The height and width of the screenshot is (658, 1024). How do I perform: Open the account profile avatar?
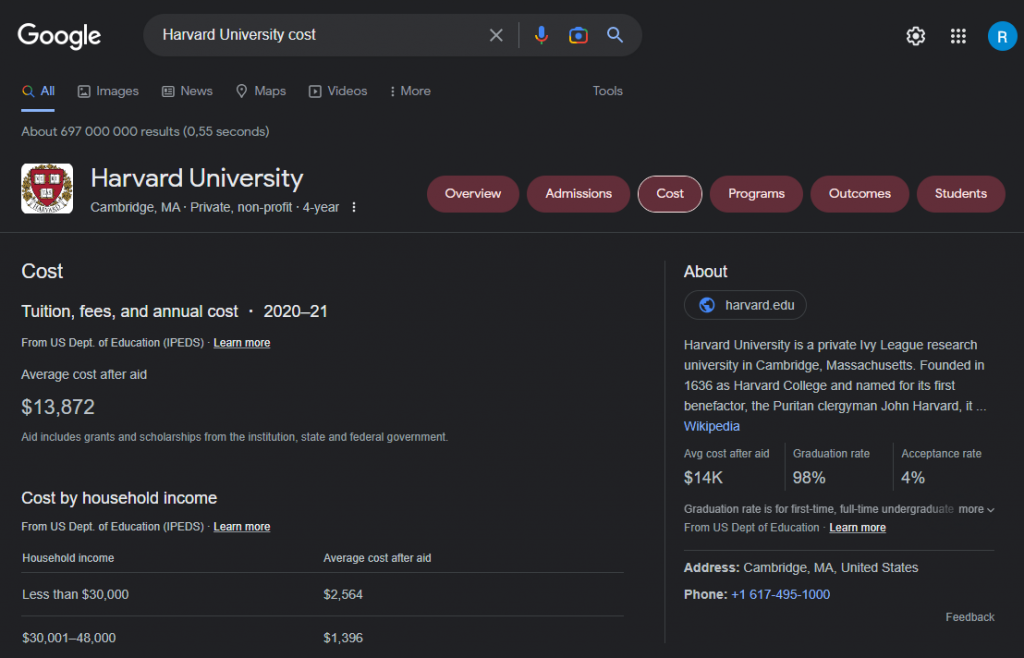[1001, 36]
